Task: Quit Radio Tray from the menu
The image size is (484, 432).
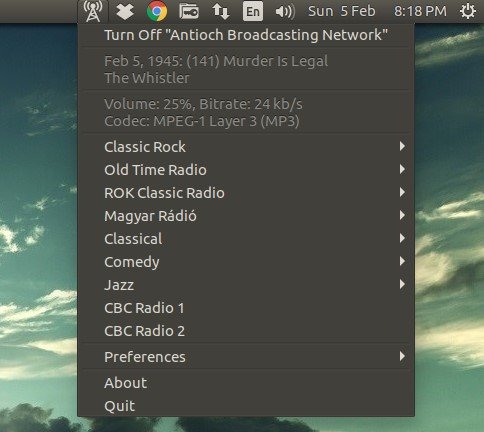Action: click(246, 406)
